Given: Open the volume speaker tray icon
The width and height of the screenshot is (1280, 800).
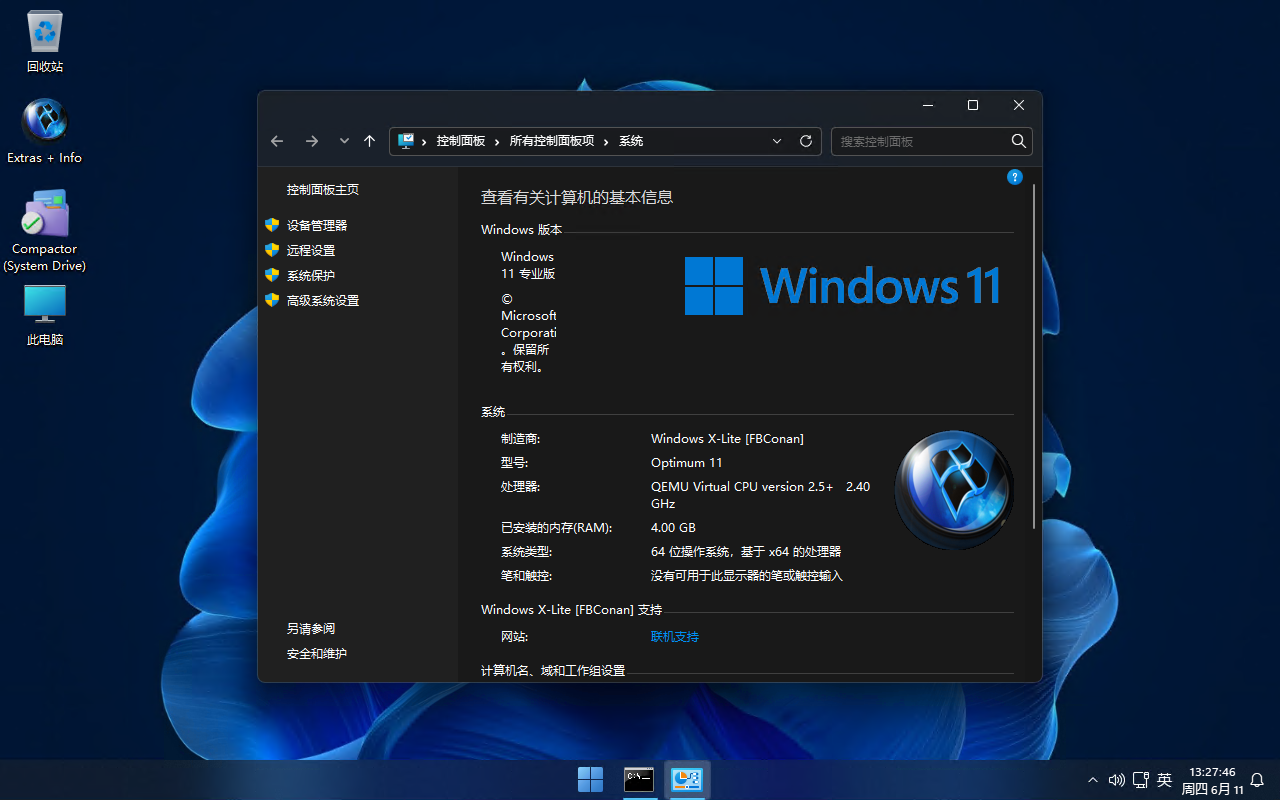Looking at the screenshot, I should pyautogui.click(x=1117, y=780).
